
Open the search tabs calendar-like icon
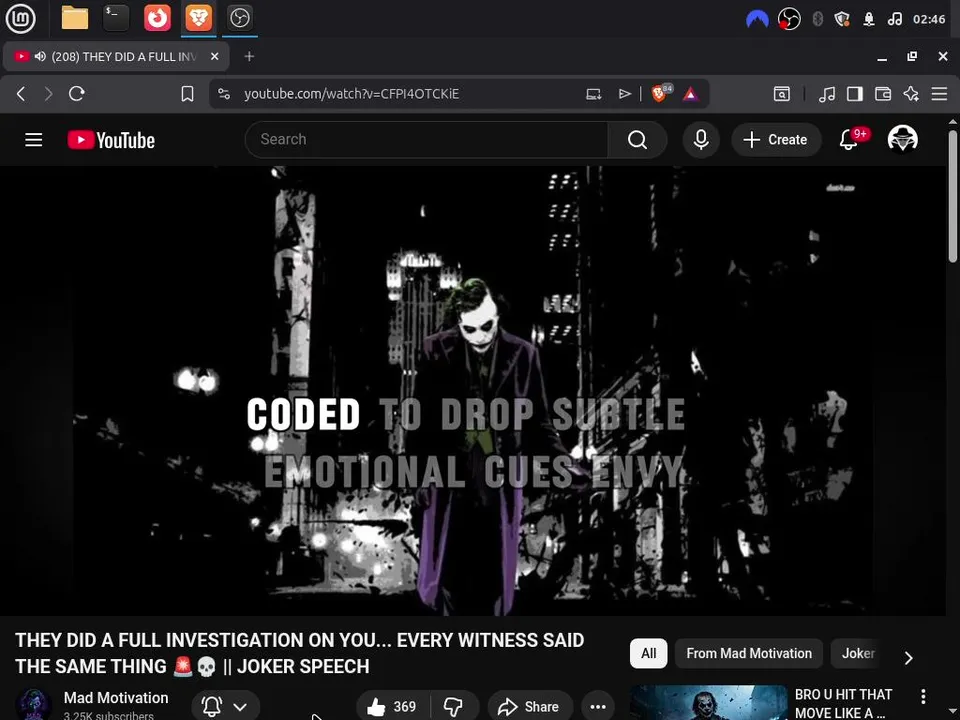(781, 94)
